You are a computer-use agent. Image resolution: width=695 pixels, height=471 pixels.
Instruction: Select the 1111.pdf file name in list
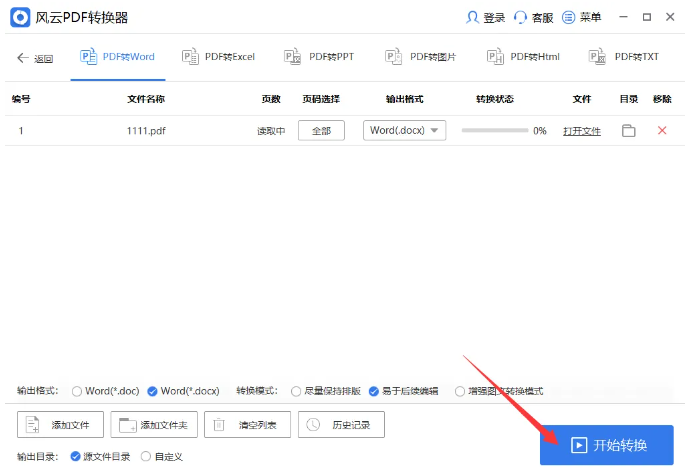click(x=146, y=131)
